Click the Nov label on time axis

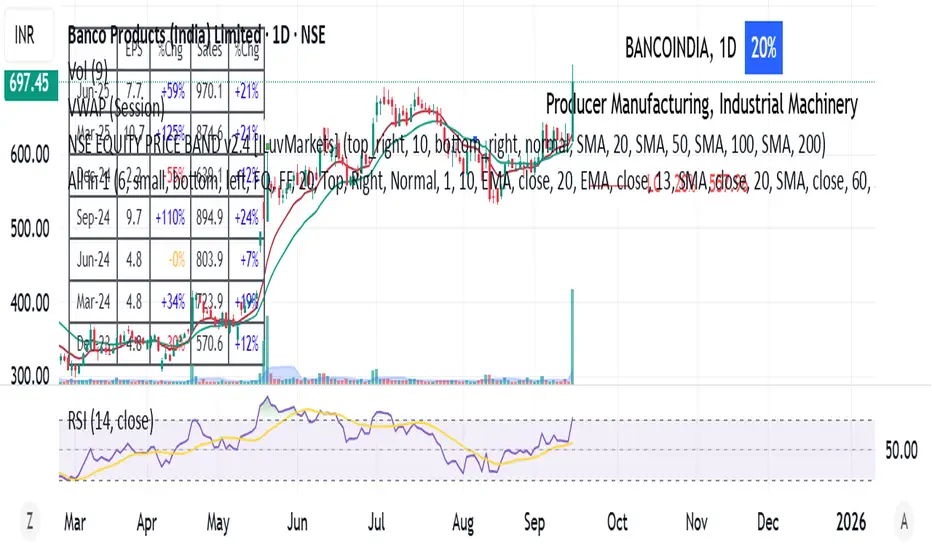coord(696,523)
